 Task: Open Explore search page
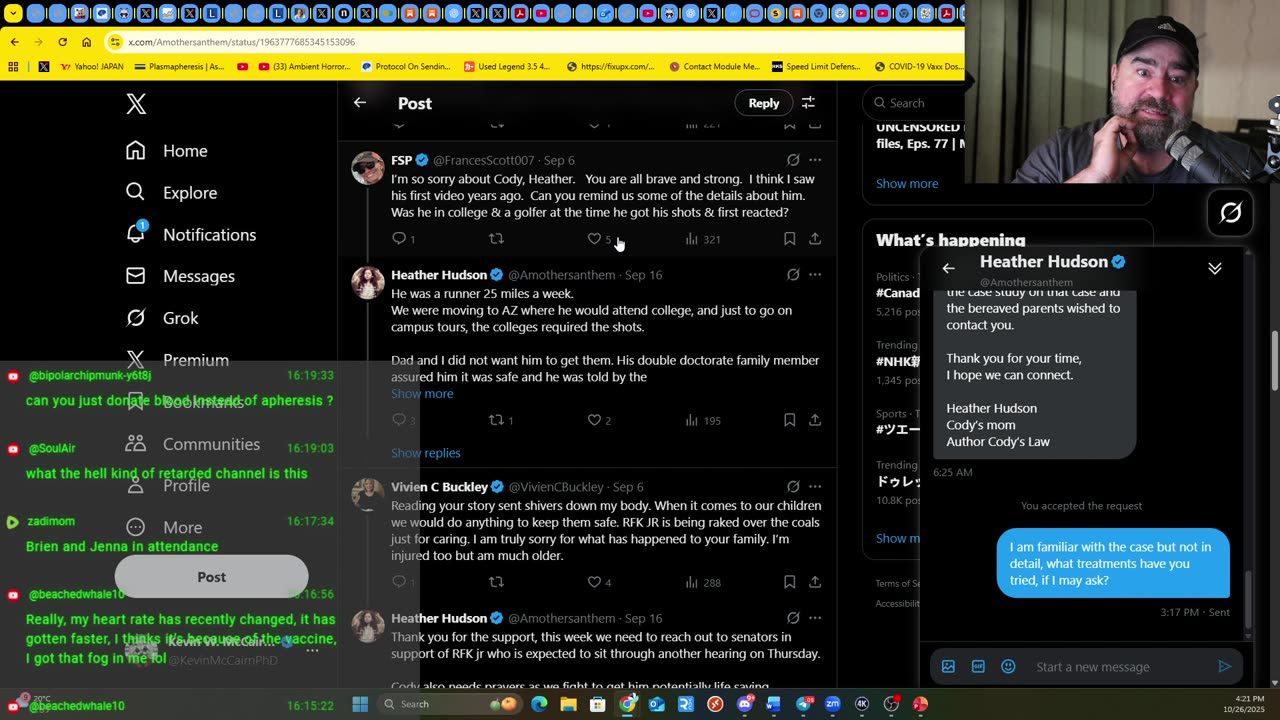(x=171, y=192)
